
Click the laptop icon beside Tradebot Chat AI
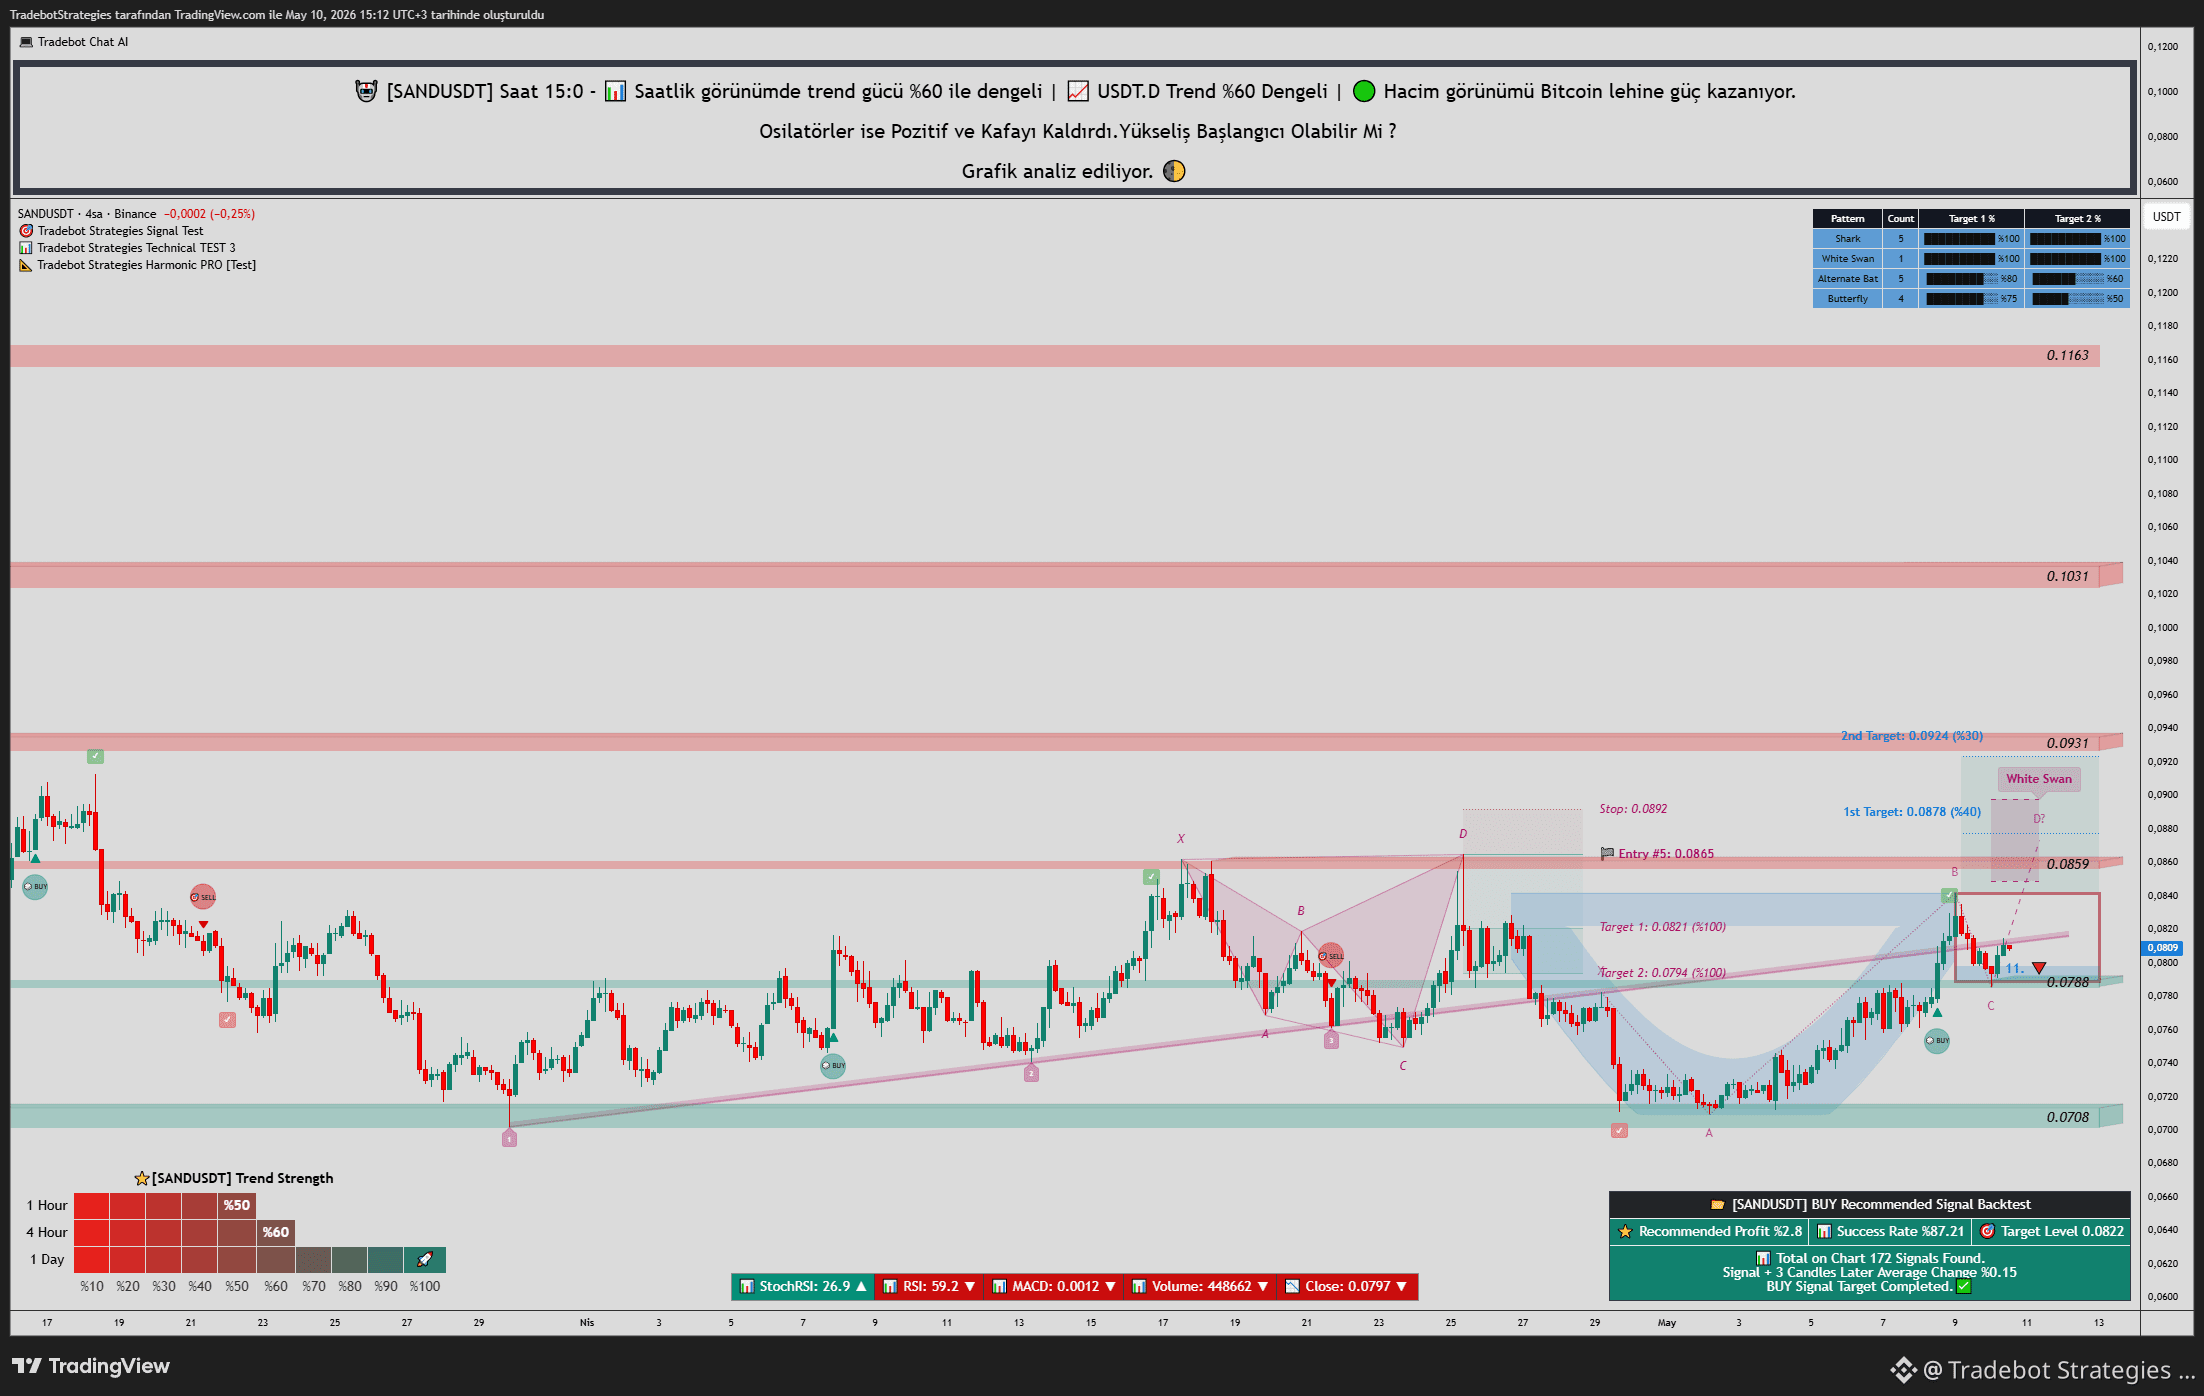click(26, 42)
